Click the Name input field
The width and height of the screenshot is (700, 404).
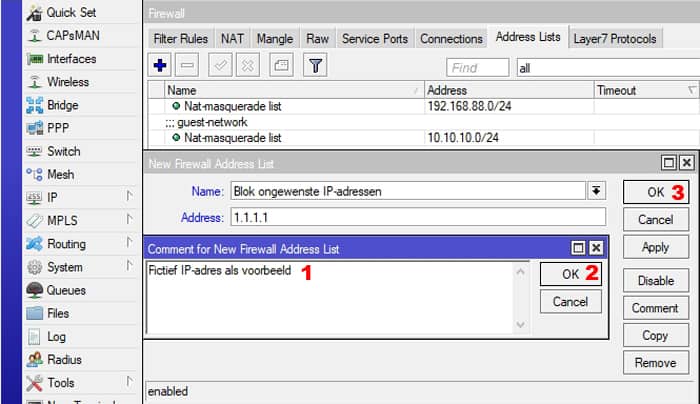click(408, 191)
